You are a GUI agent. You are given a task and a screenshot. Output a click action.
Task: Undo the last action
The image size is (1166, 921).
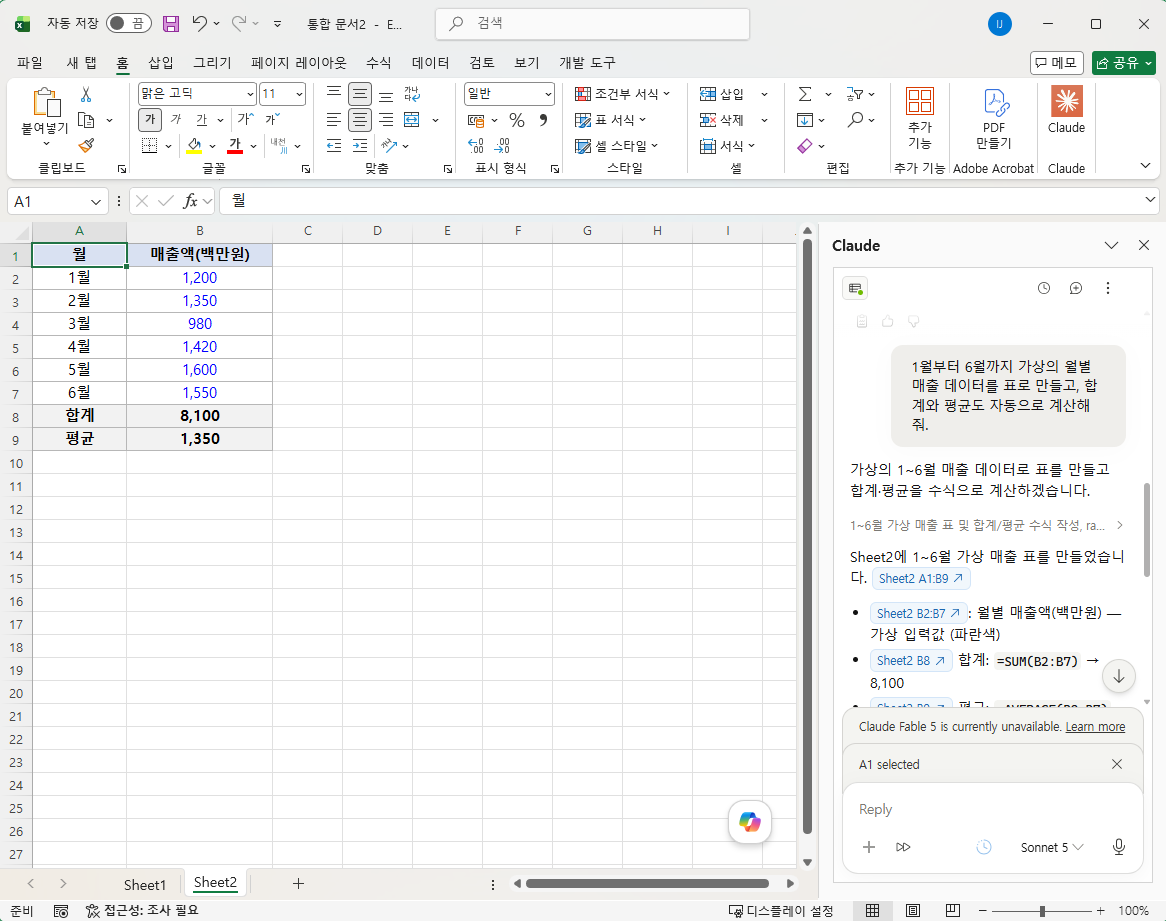(x=199, y=24)
